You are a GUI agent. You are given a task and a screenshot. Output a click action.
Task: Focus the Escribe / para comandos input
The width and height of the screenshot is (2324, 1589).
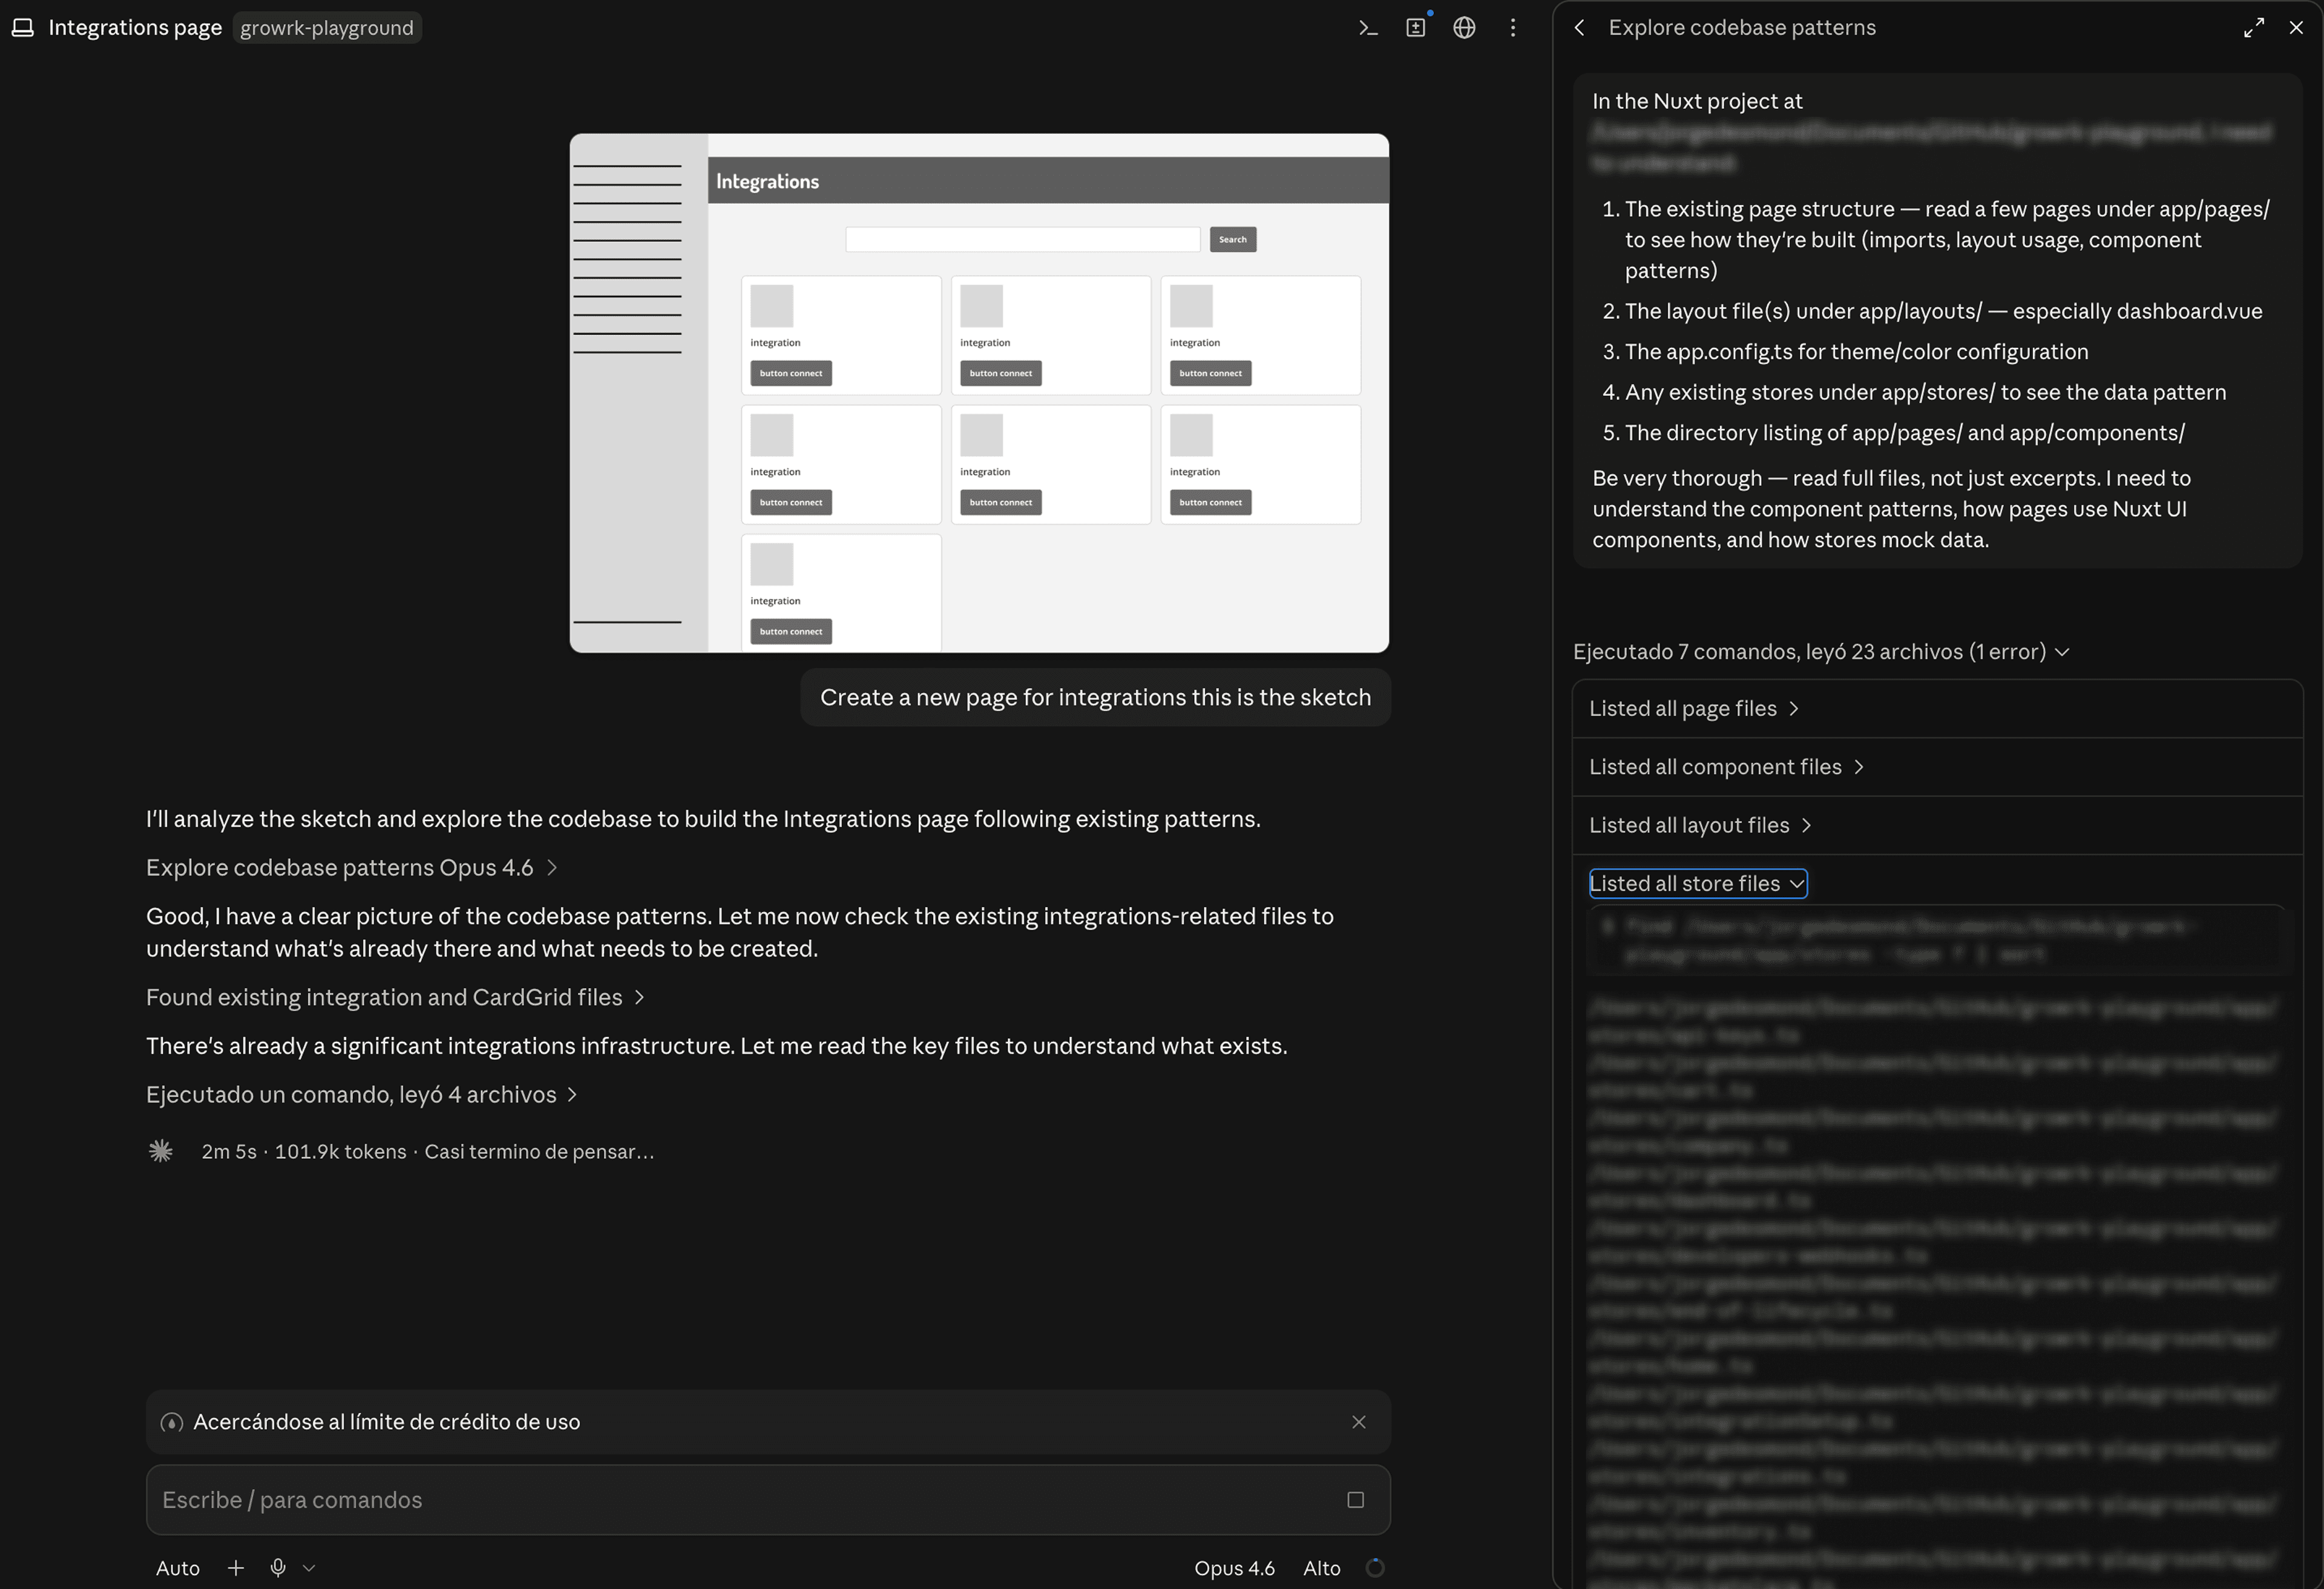tap(768, 1499)
